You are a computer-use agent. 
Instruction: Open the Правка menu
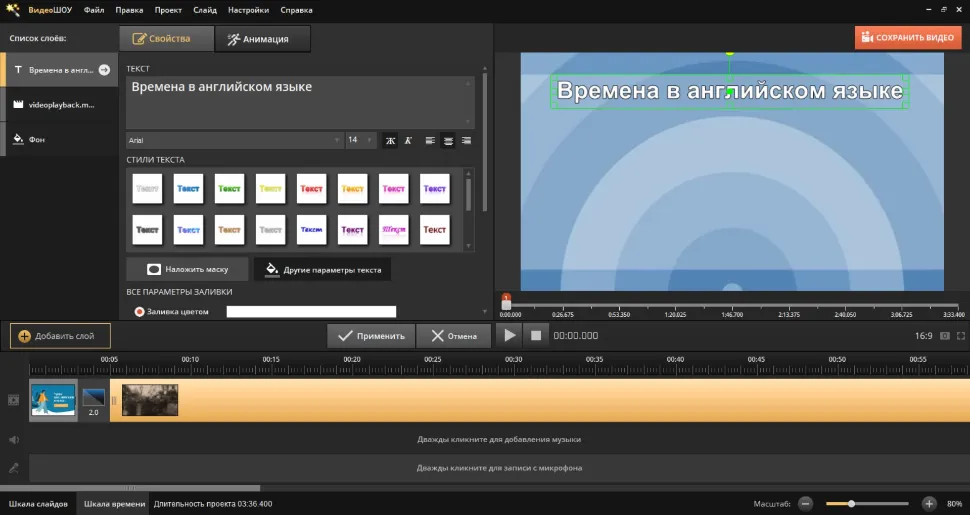coord(129,10)
